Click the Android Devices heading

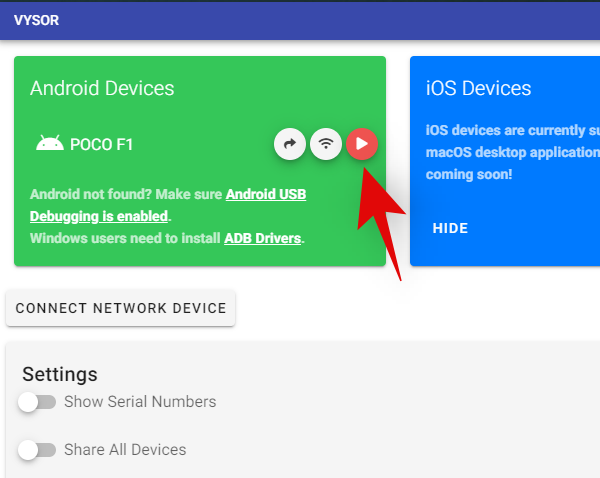[102, 88]
